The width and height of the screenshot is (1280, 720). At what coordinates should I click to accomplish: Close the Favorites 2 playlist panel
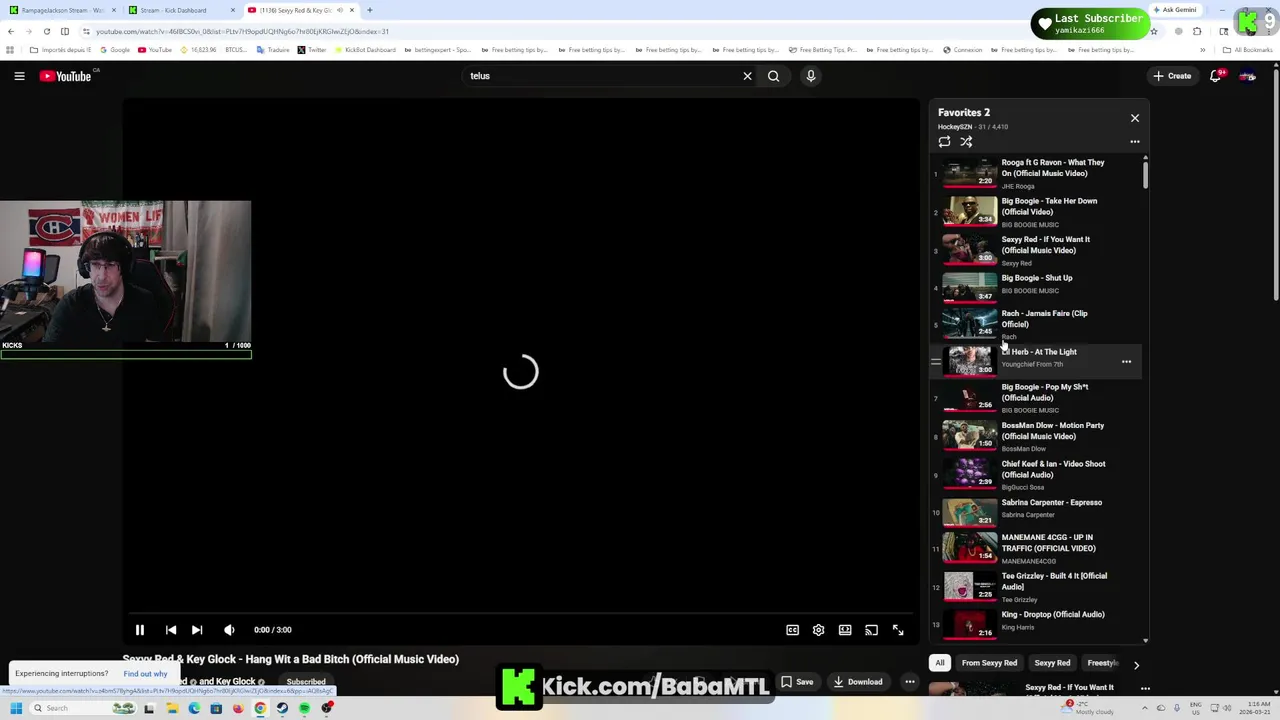click(x=1135, y=118)
